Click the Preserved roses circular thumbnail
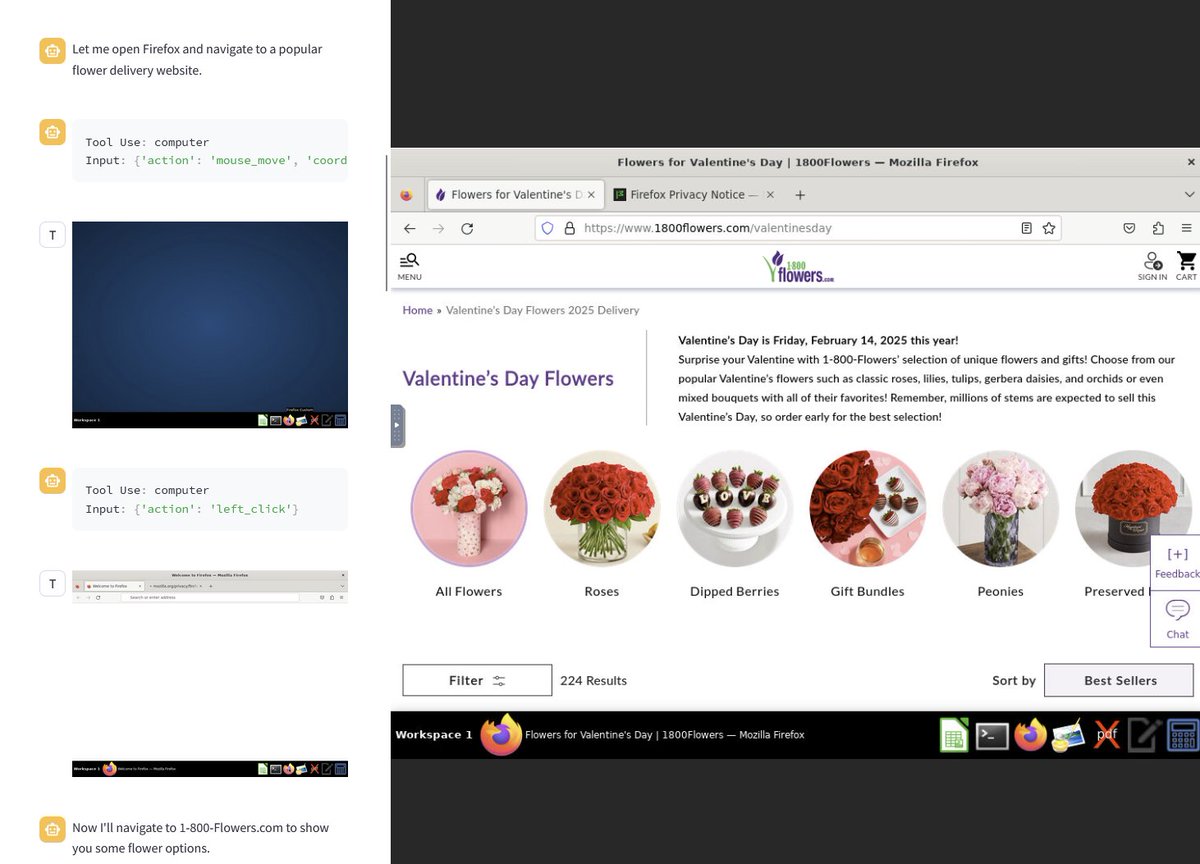1200x864 pixels. pyautogui.click(x=1133, y=508)
